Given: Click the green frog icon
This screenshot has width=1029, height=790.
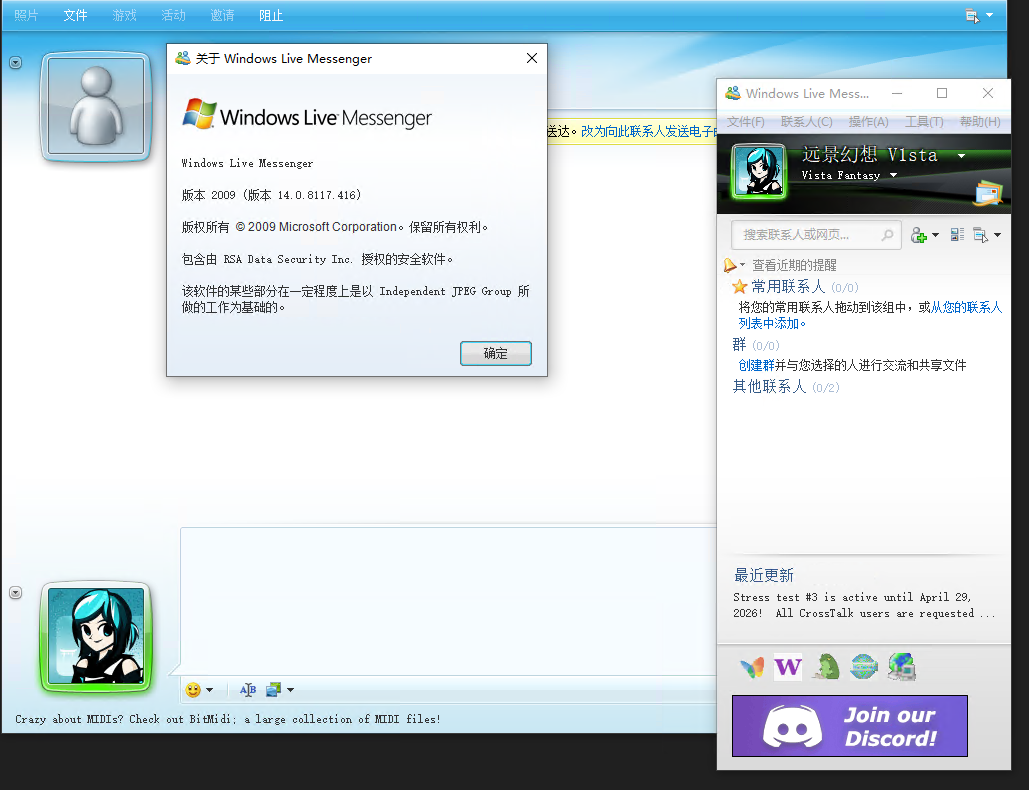Looking at the screenshot, I should coord(826,667).
